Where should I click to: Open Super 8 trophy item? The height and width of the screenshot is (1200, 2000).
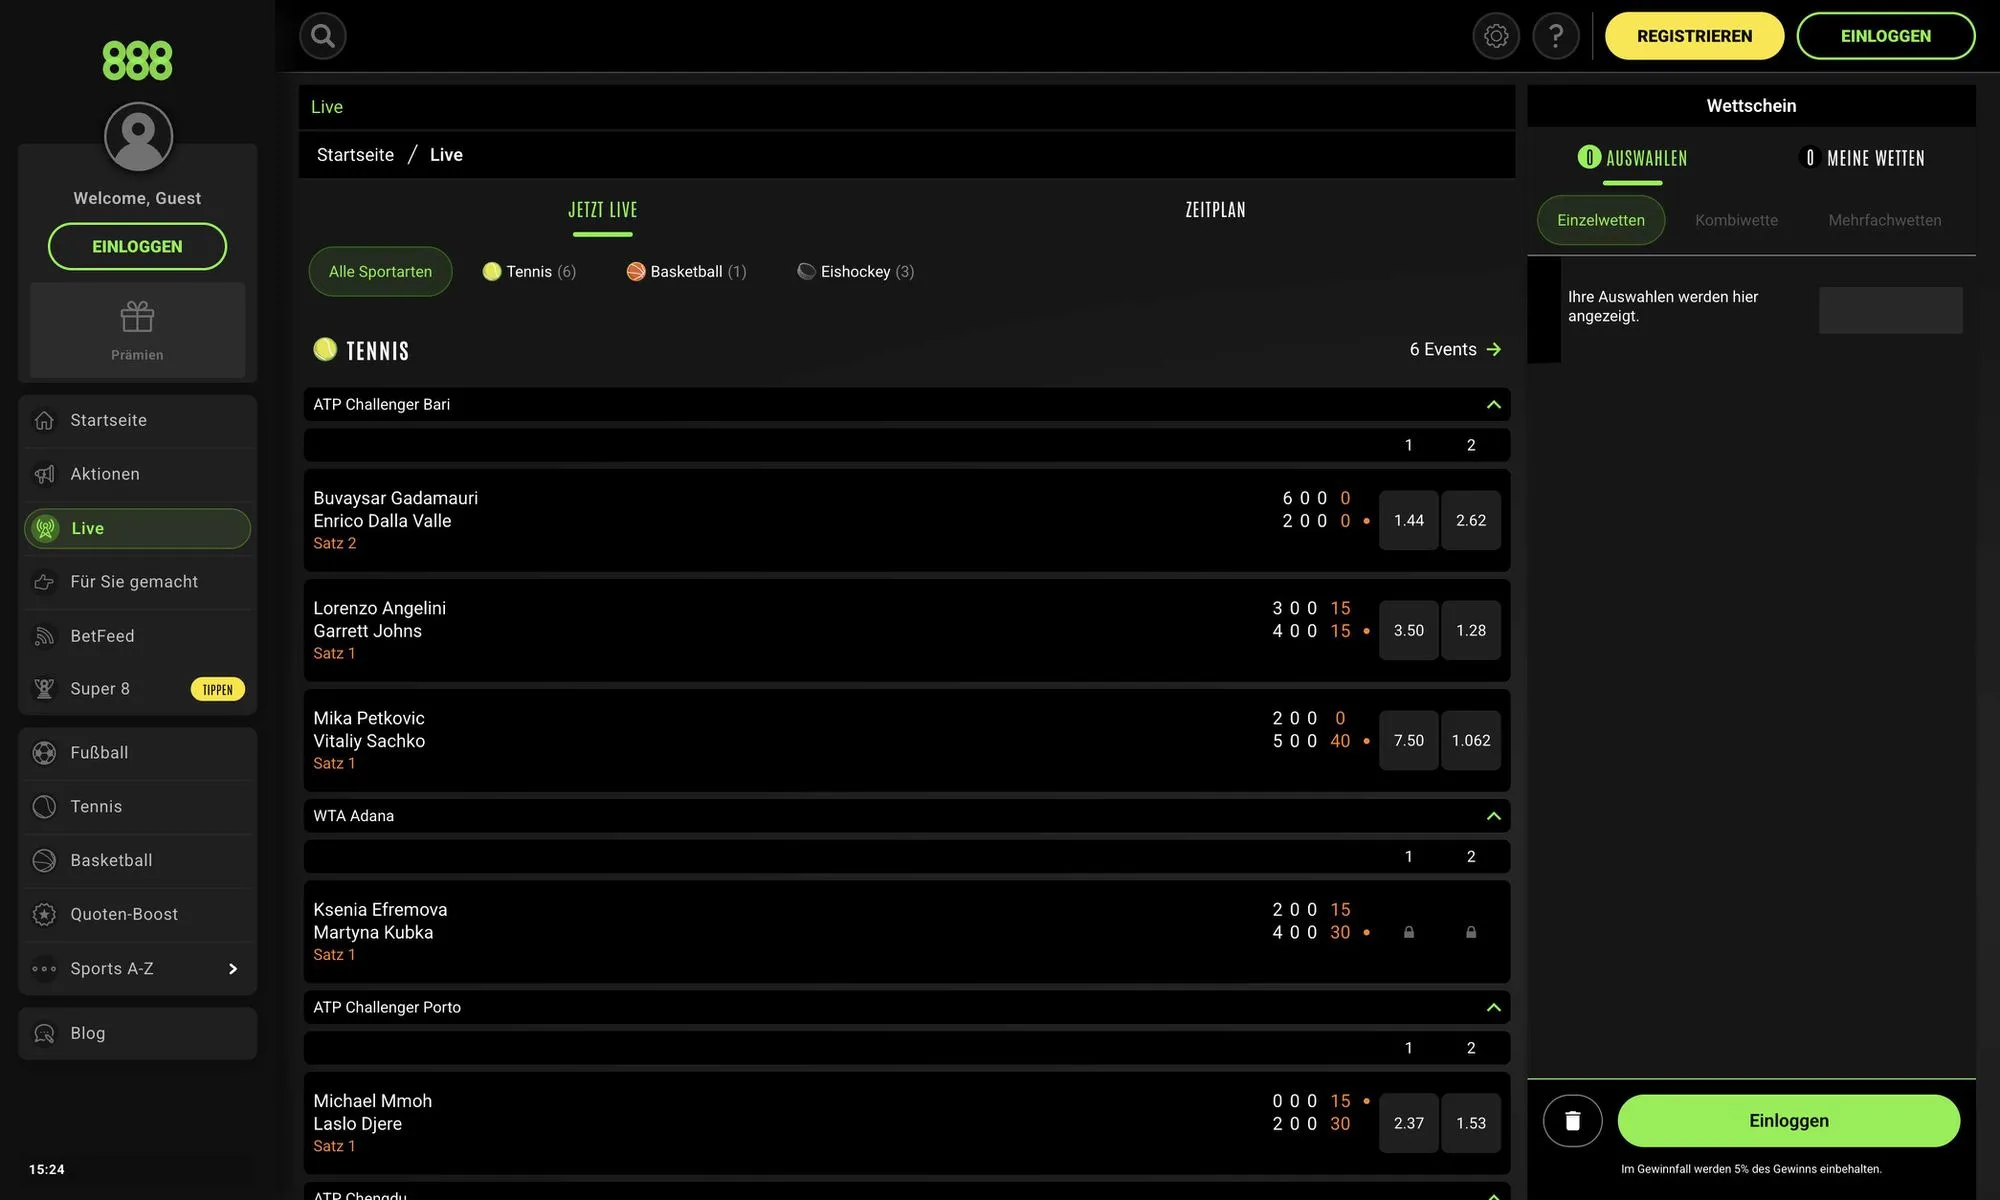pyautogui.click(x=138, y=689)
